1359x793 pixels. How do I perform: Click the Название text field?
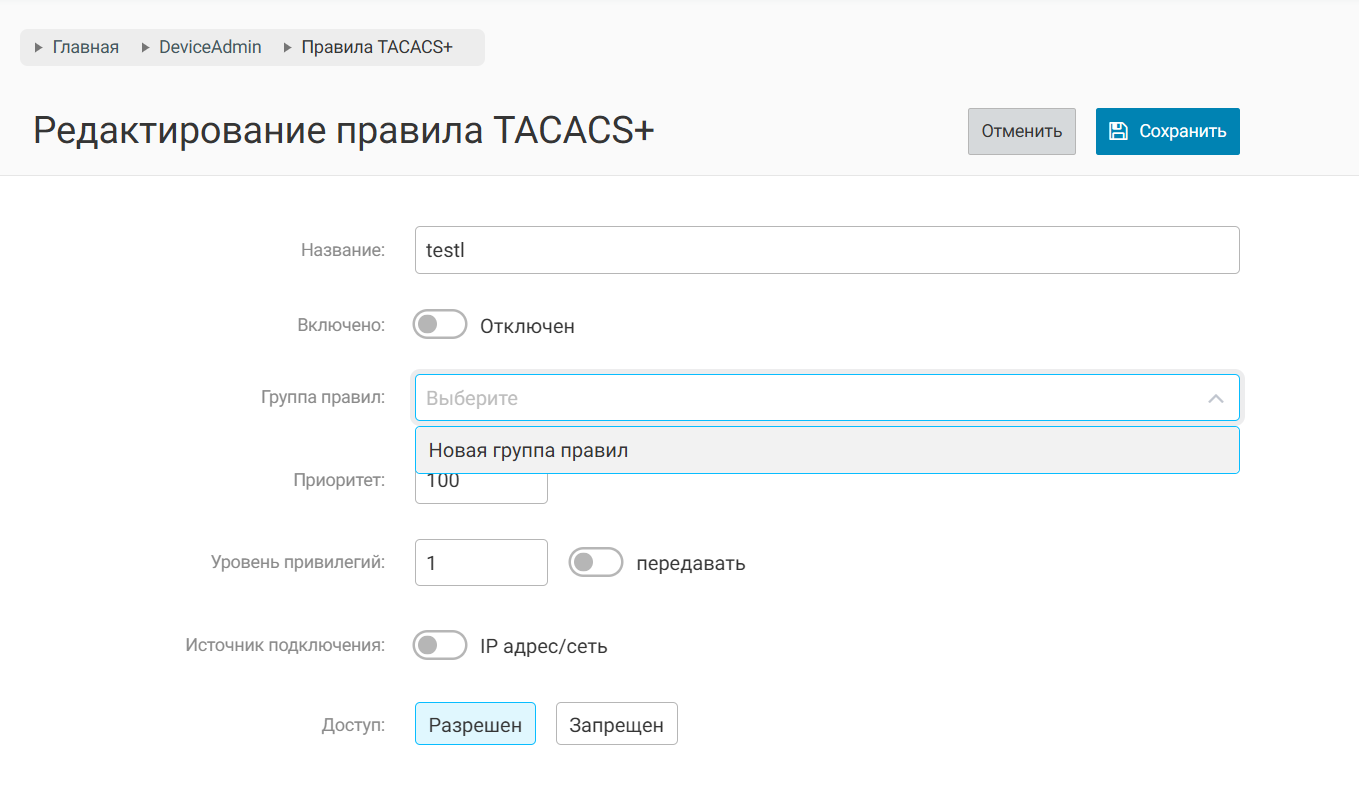(x=827, y=250)
